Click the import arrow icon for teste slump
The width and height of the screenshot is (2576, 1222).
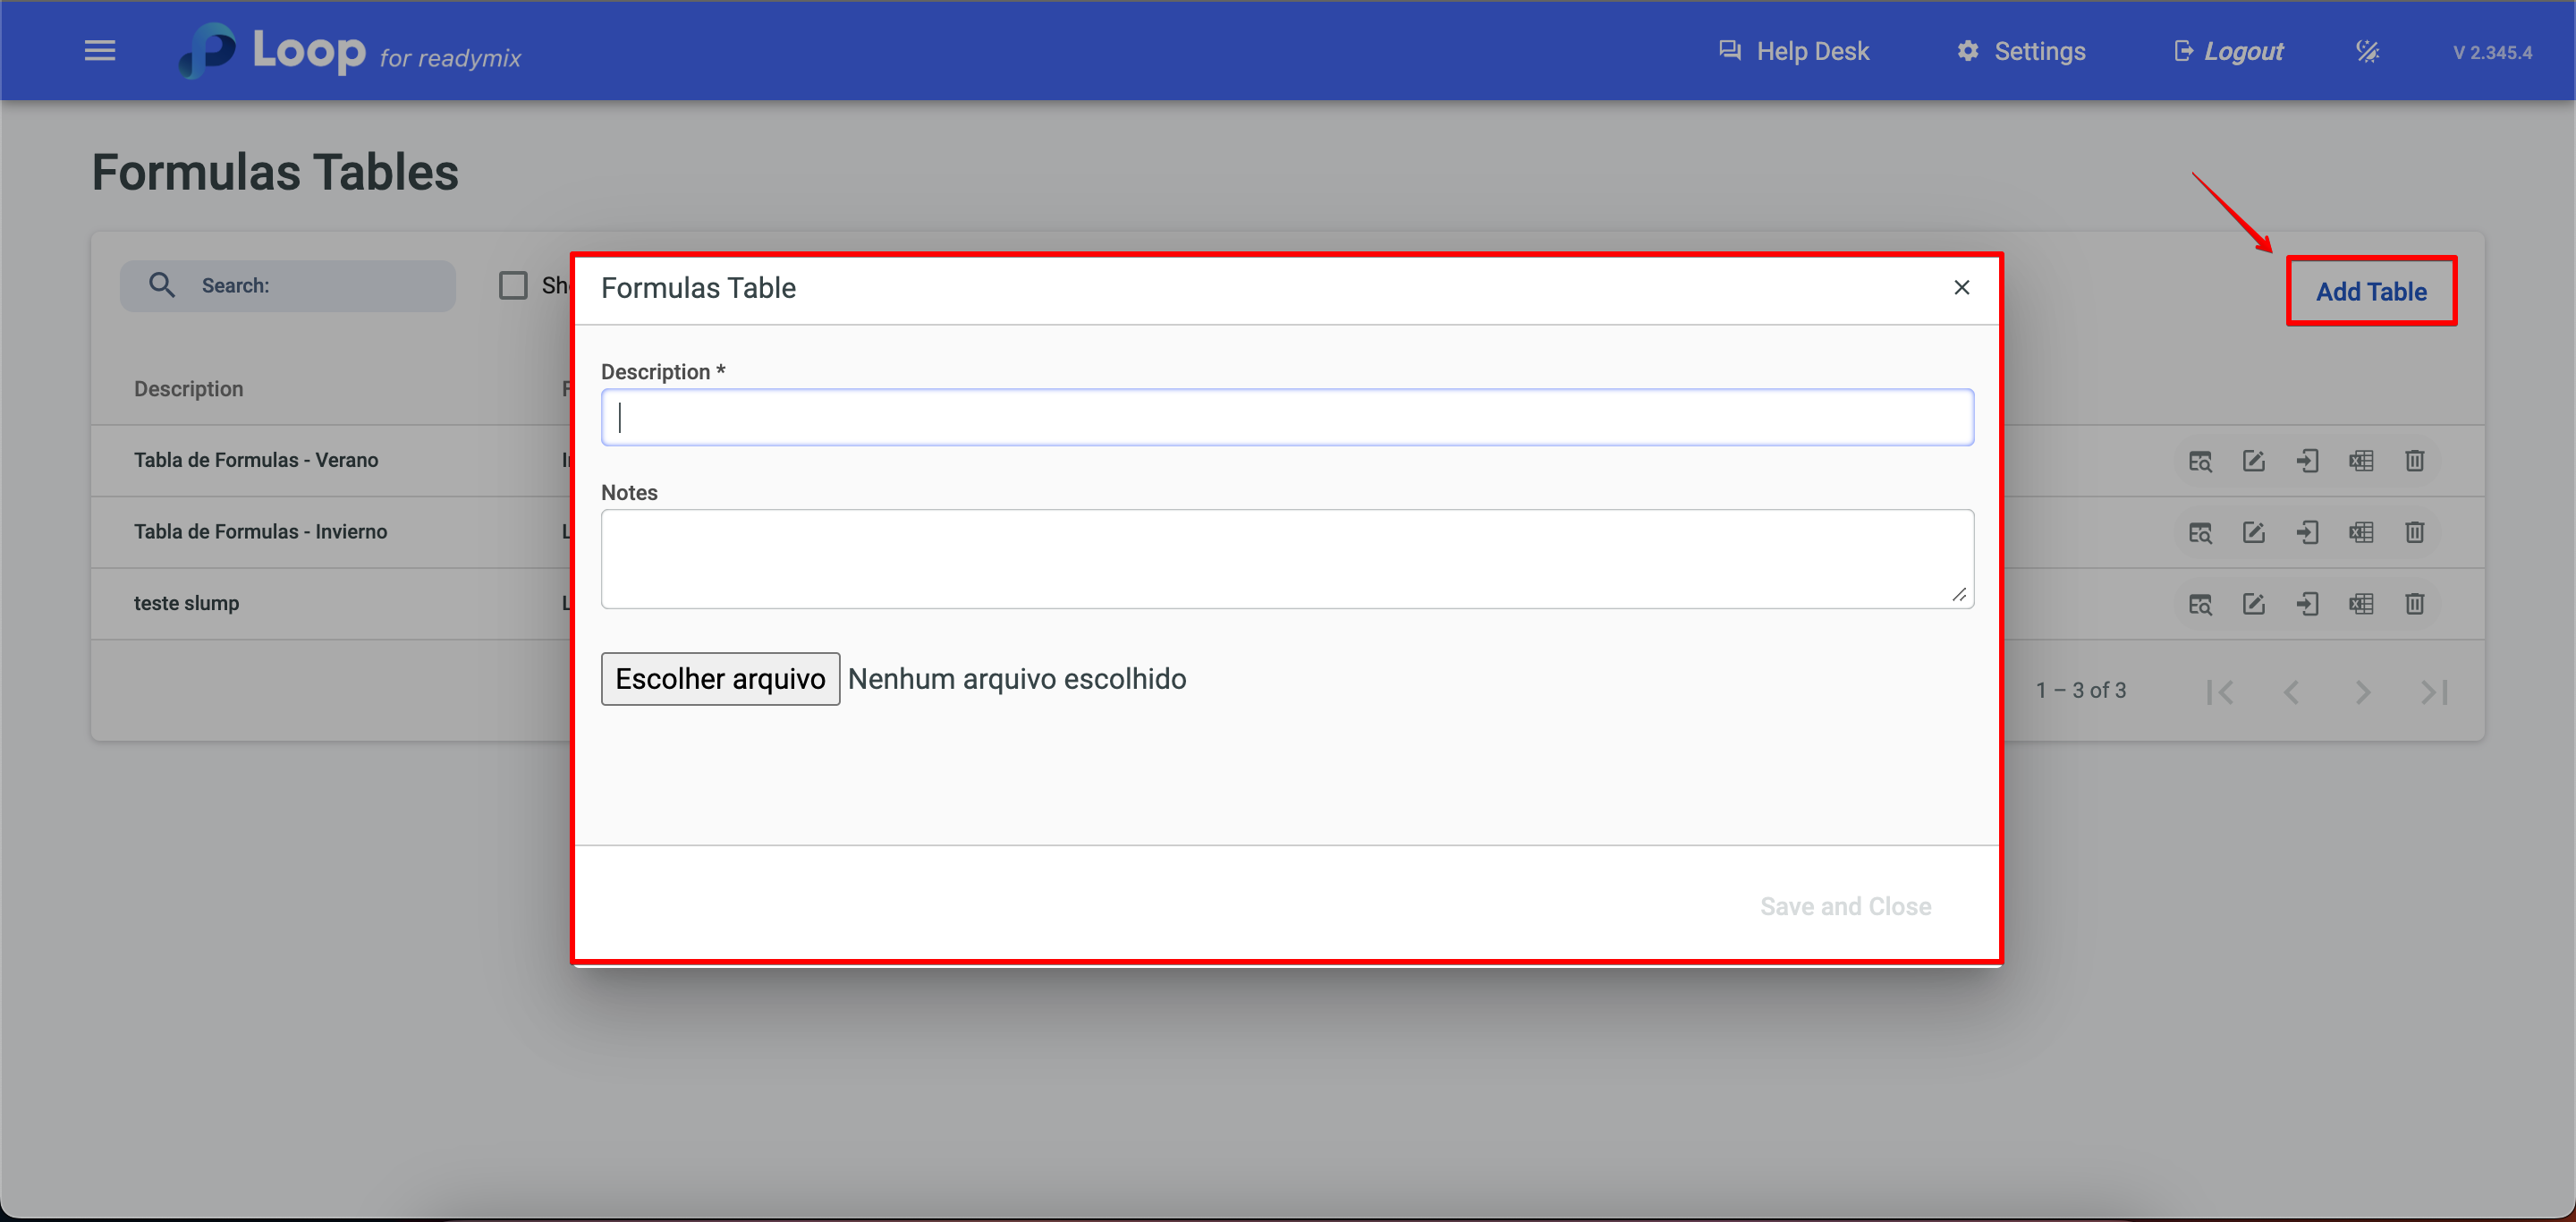point(2307,604)
